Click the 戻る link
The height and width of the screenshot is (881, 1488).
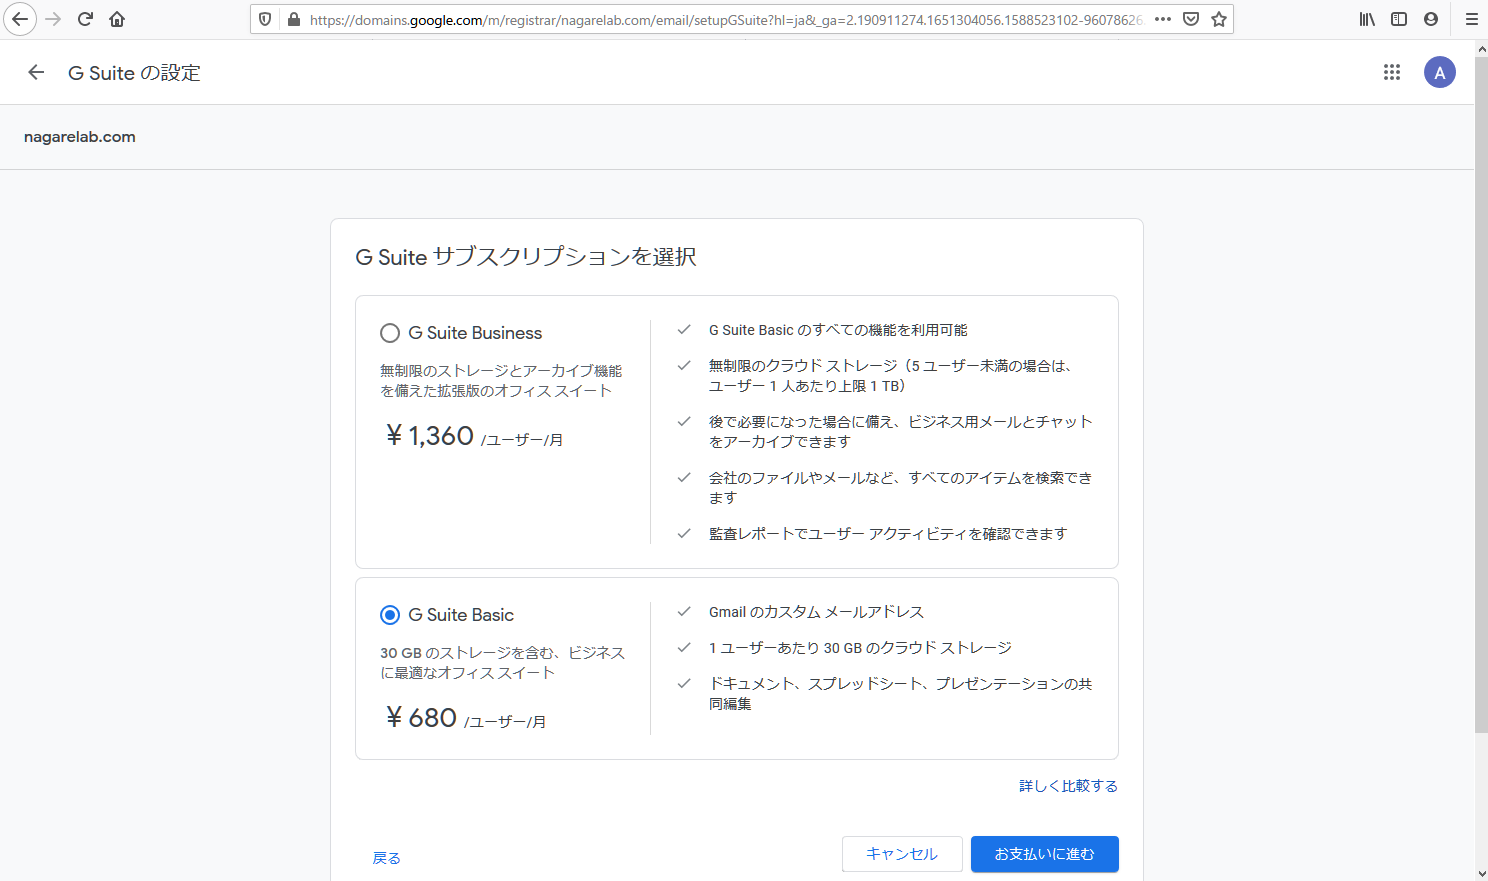point(386,858)
